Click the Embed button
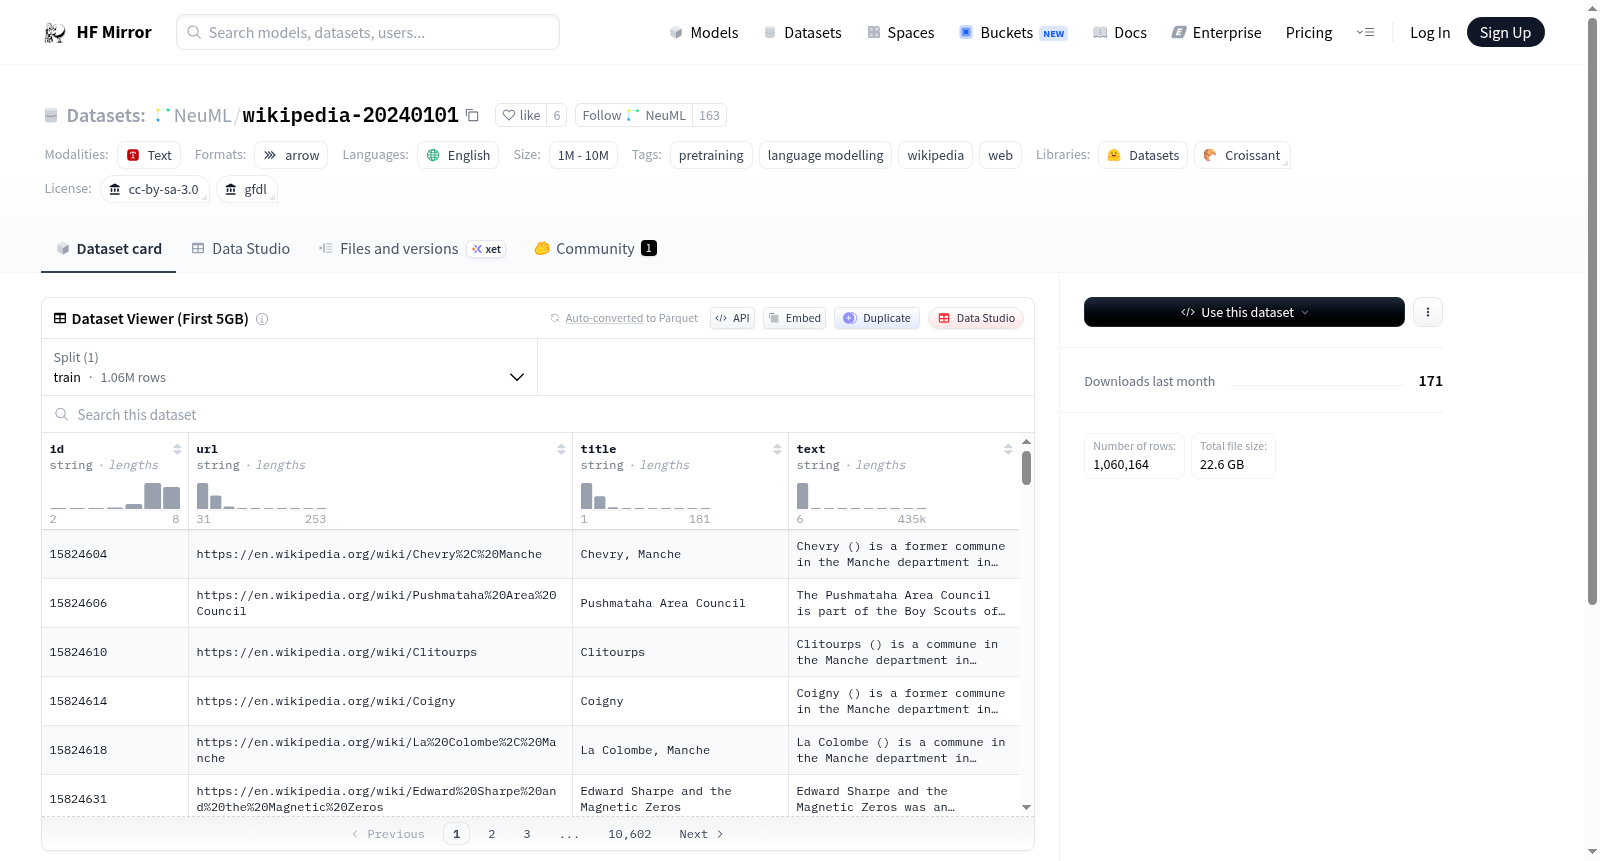The height and width of the screenshot is (861, 1600). (794, 318)
